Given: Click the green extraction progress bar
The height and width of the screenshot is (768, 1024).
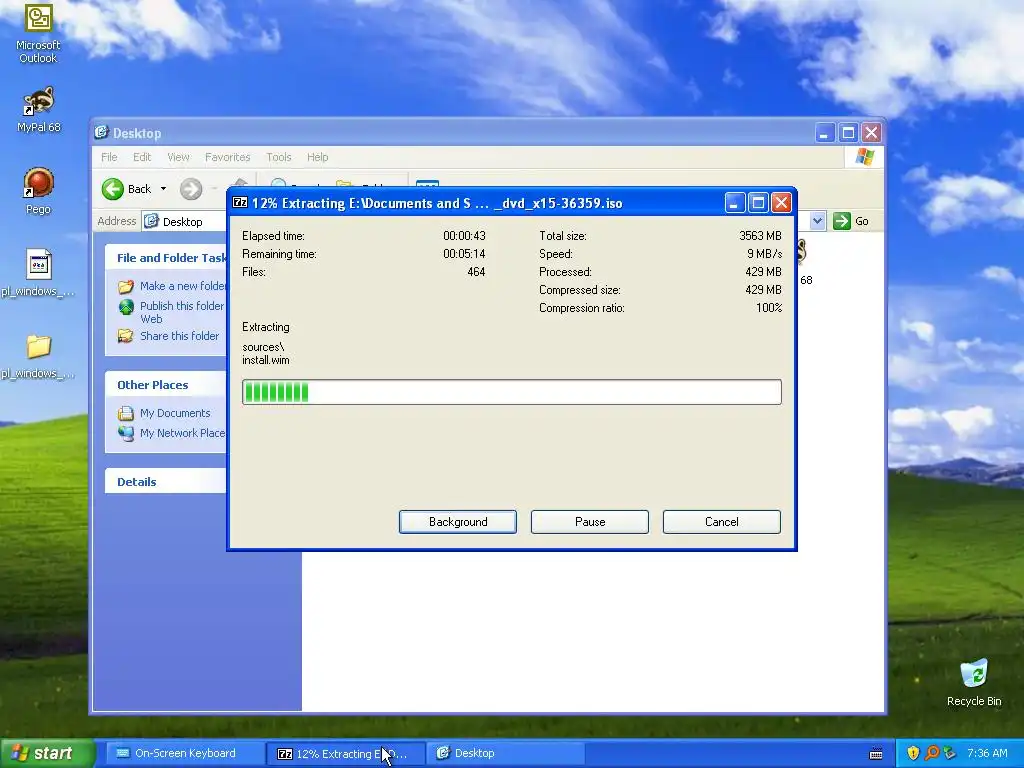Looking at the screenshot, I should [x=511, y=392].
